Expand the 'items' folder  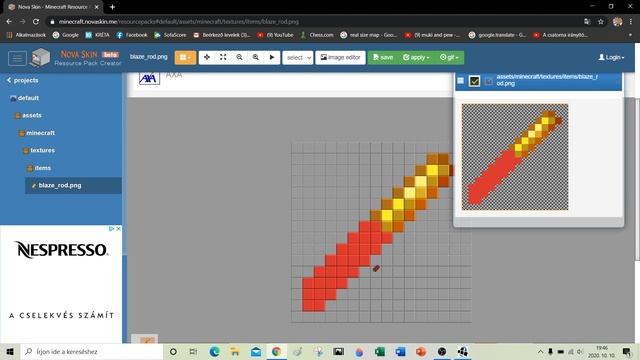(x=39, y=168)
